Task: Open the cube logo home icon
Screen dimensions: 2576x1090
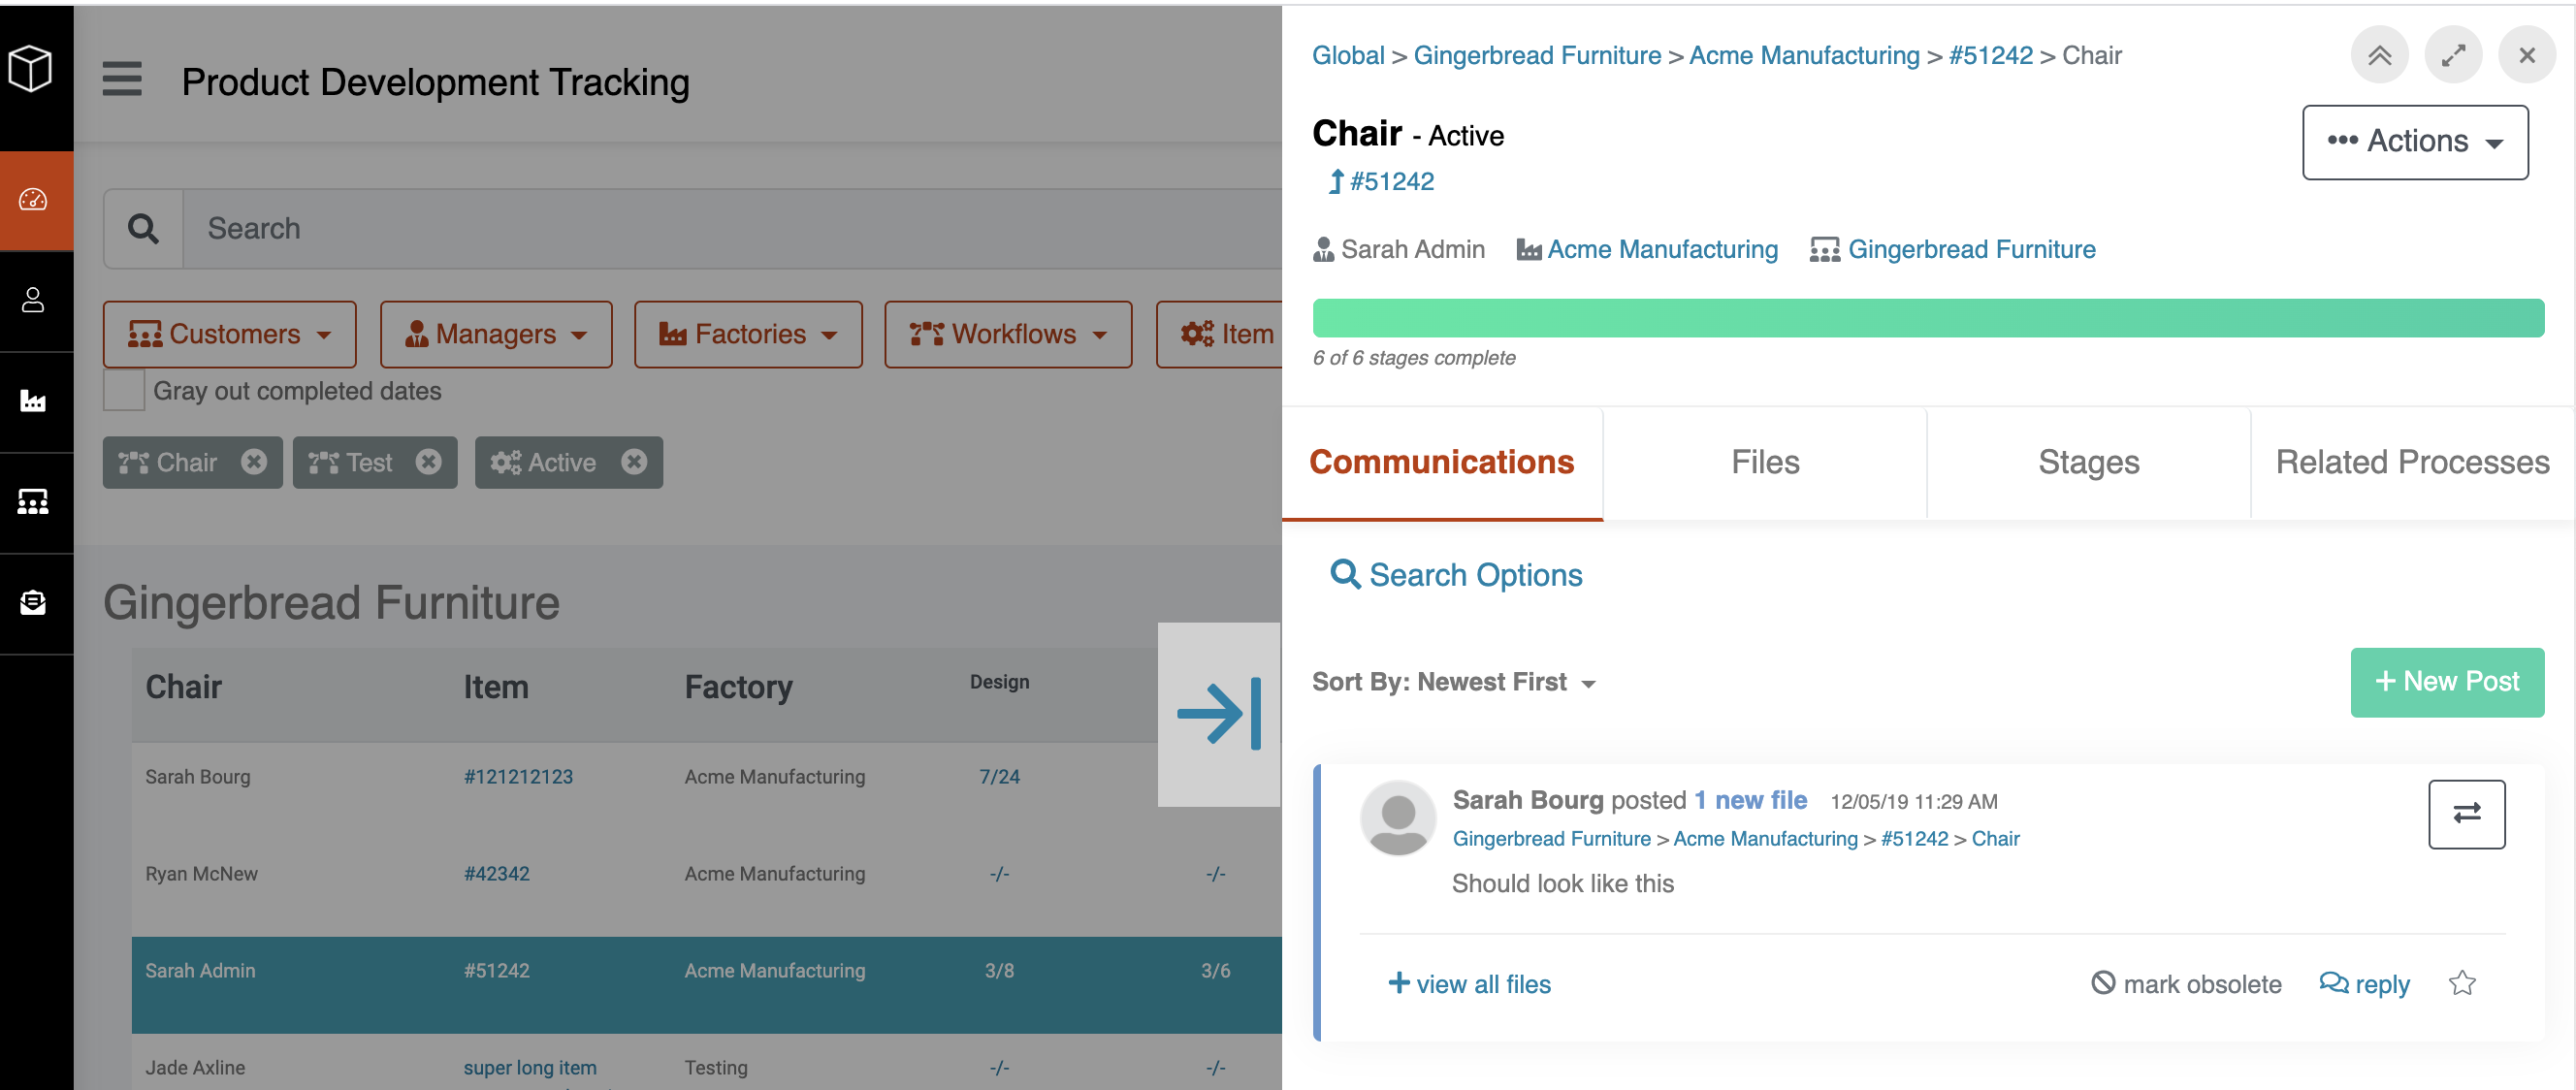Action: [x=30, y=68]
